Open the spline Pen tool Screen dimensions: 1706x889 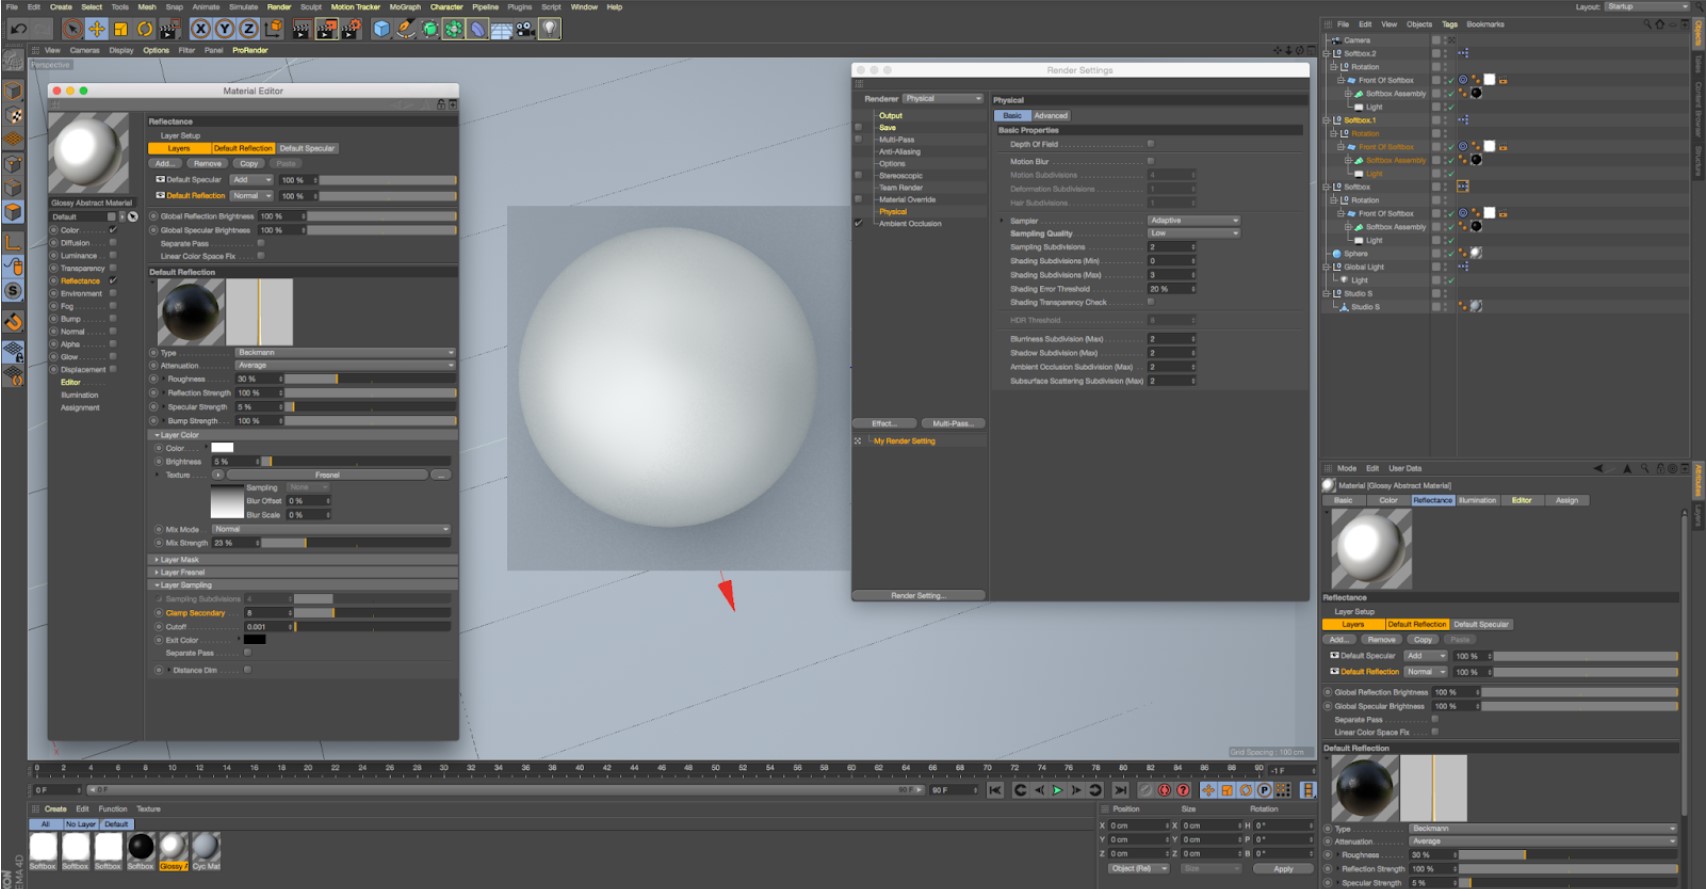[x=405, y=29]
